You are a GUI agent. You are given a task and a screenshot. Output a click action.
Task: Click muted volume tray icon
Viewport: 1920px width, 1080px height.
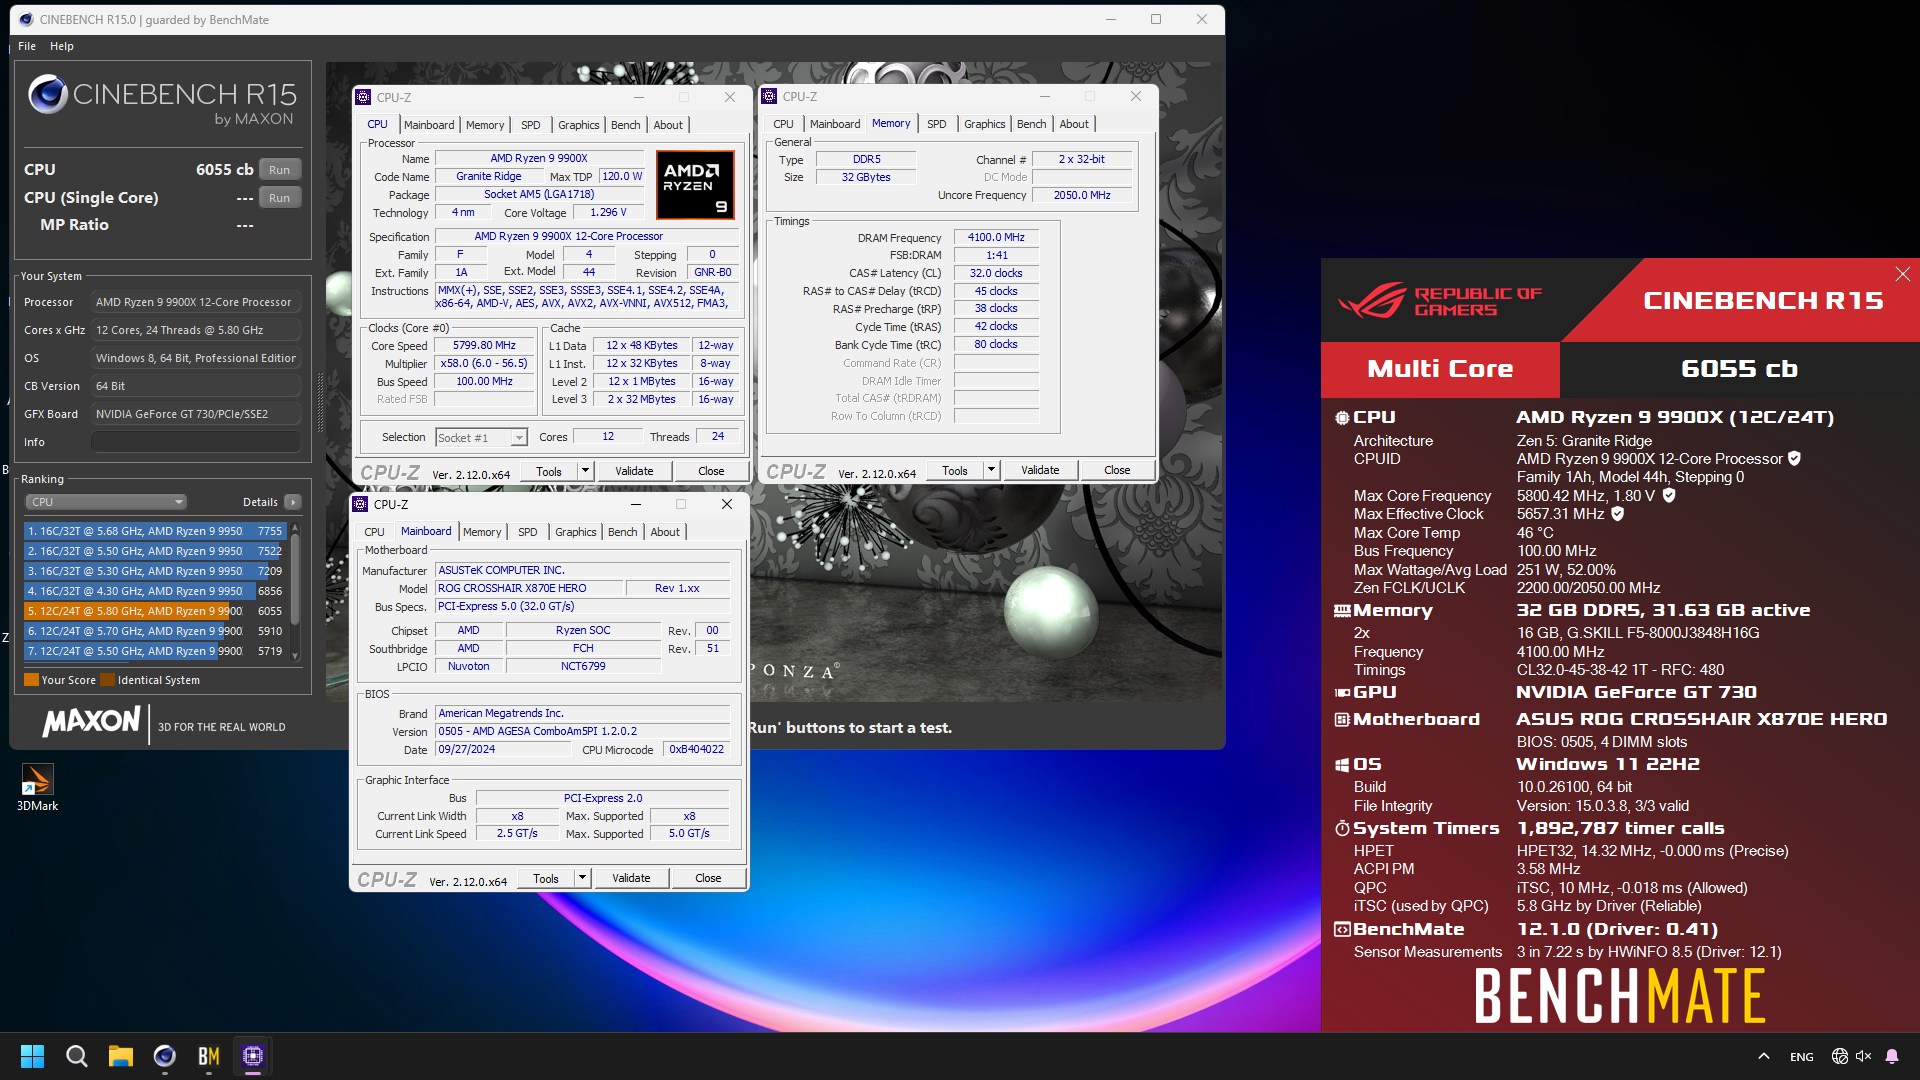(1863, 1056)
